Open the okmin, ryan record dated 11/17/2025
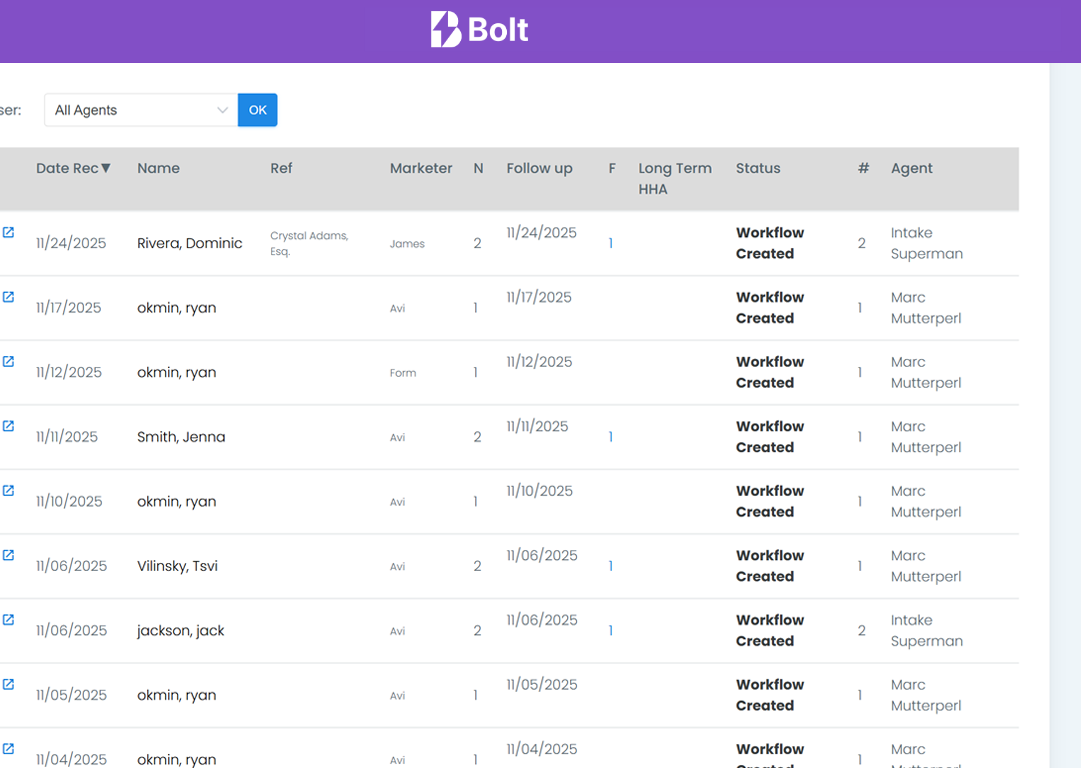1081x768 pixels. [x=9, y=298]
